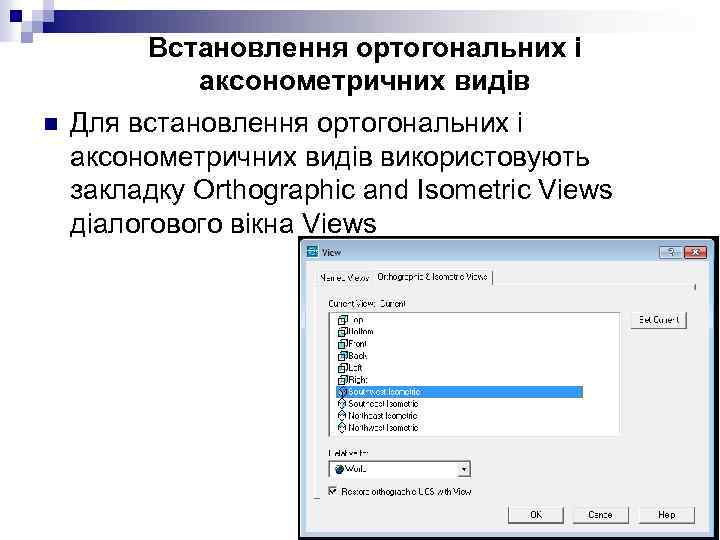The image size is (720, 540).
Task: Click the Relative to label
Action: click(349, 453)
